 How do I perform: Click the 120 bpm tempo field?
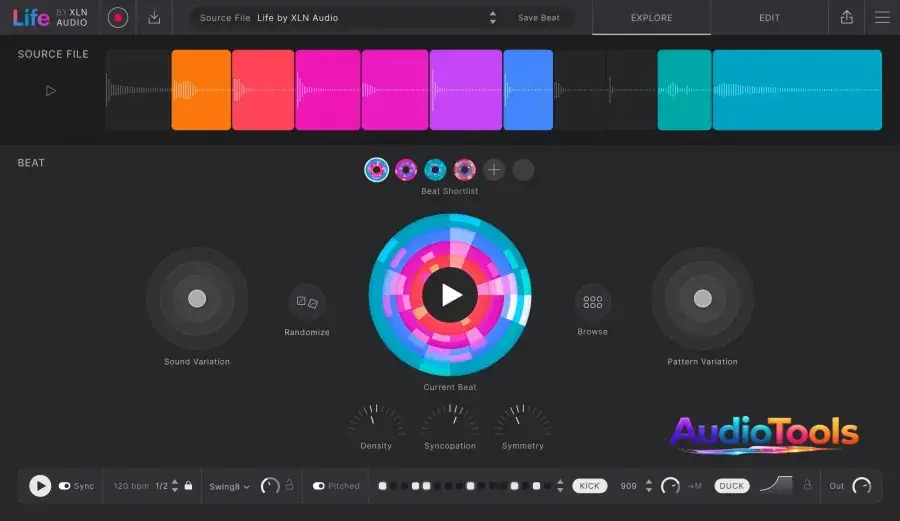(131, 486)
